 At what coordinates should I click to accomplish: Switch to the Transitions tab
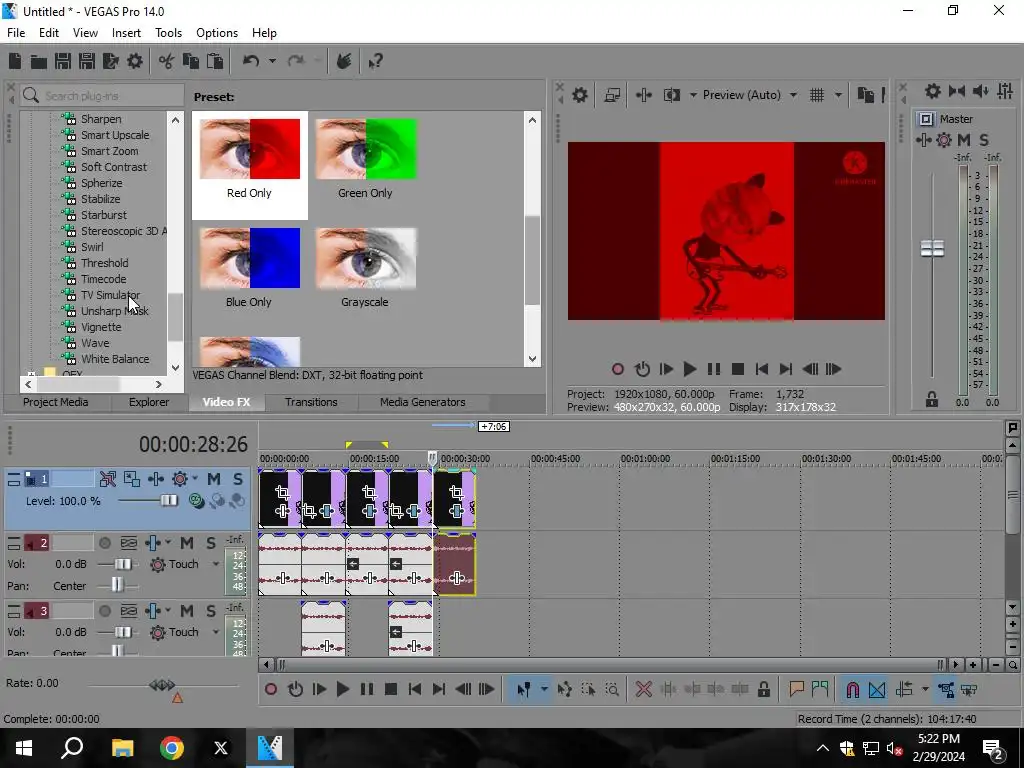click(x=311, y=402)
